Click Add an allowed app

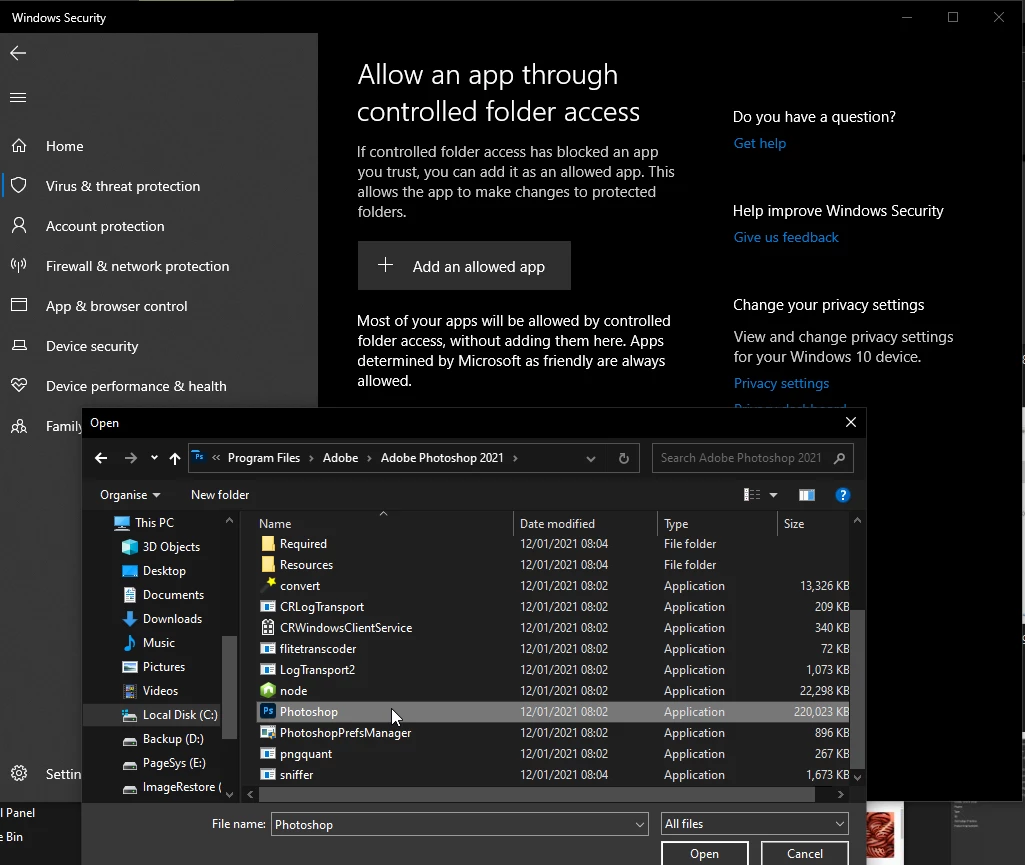coord(464,265)
